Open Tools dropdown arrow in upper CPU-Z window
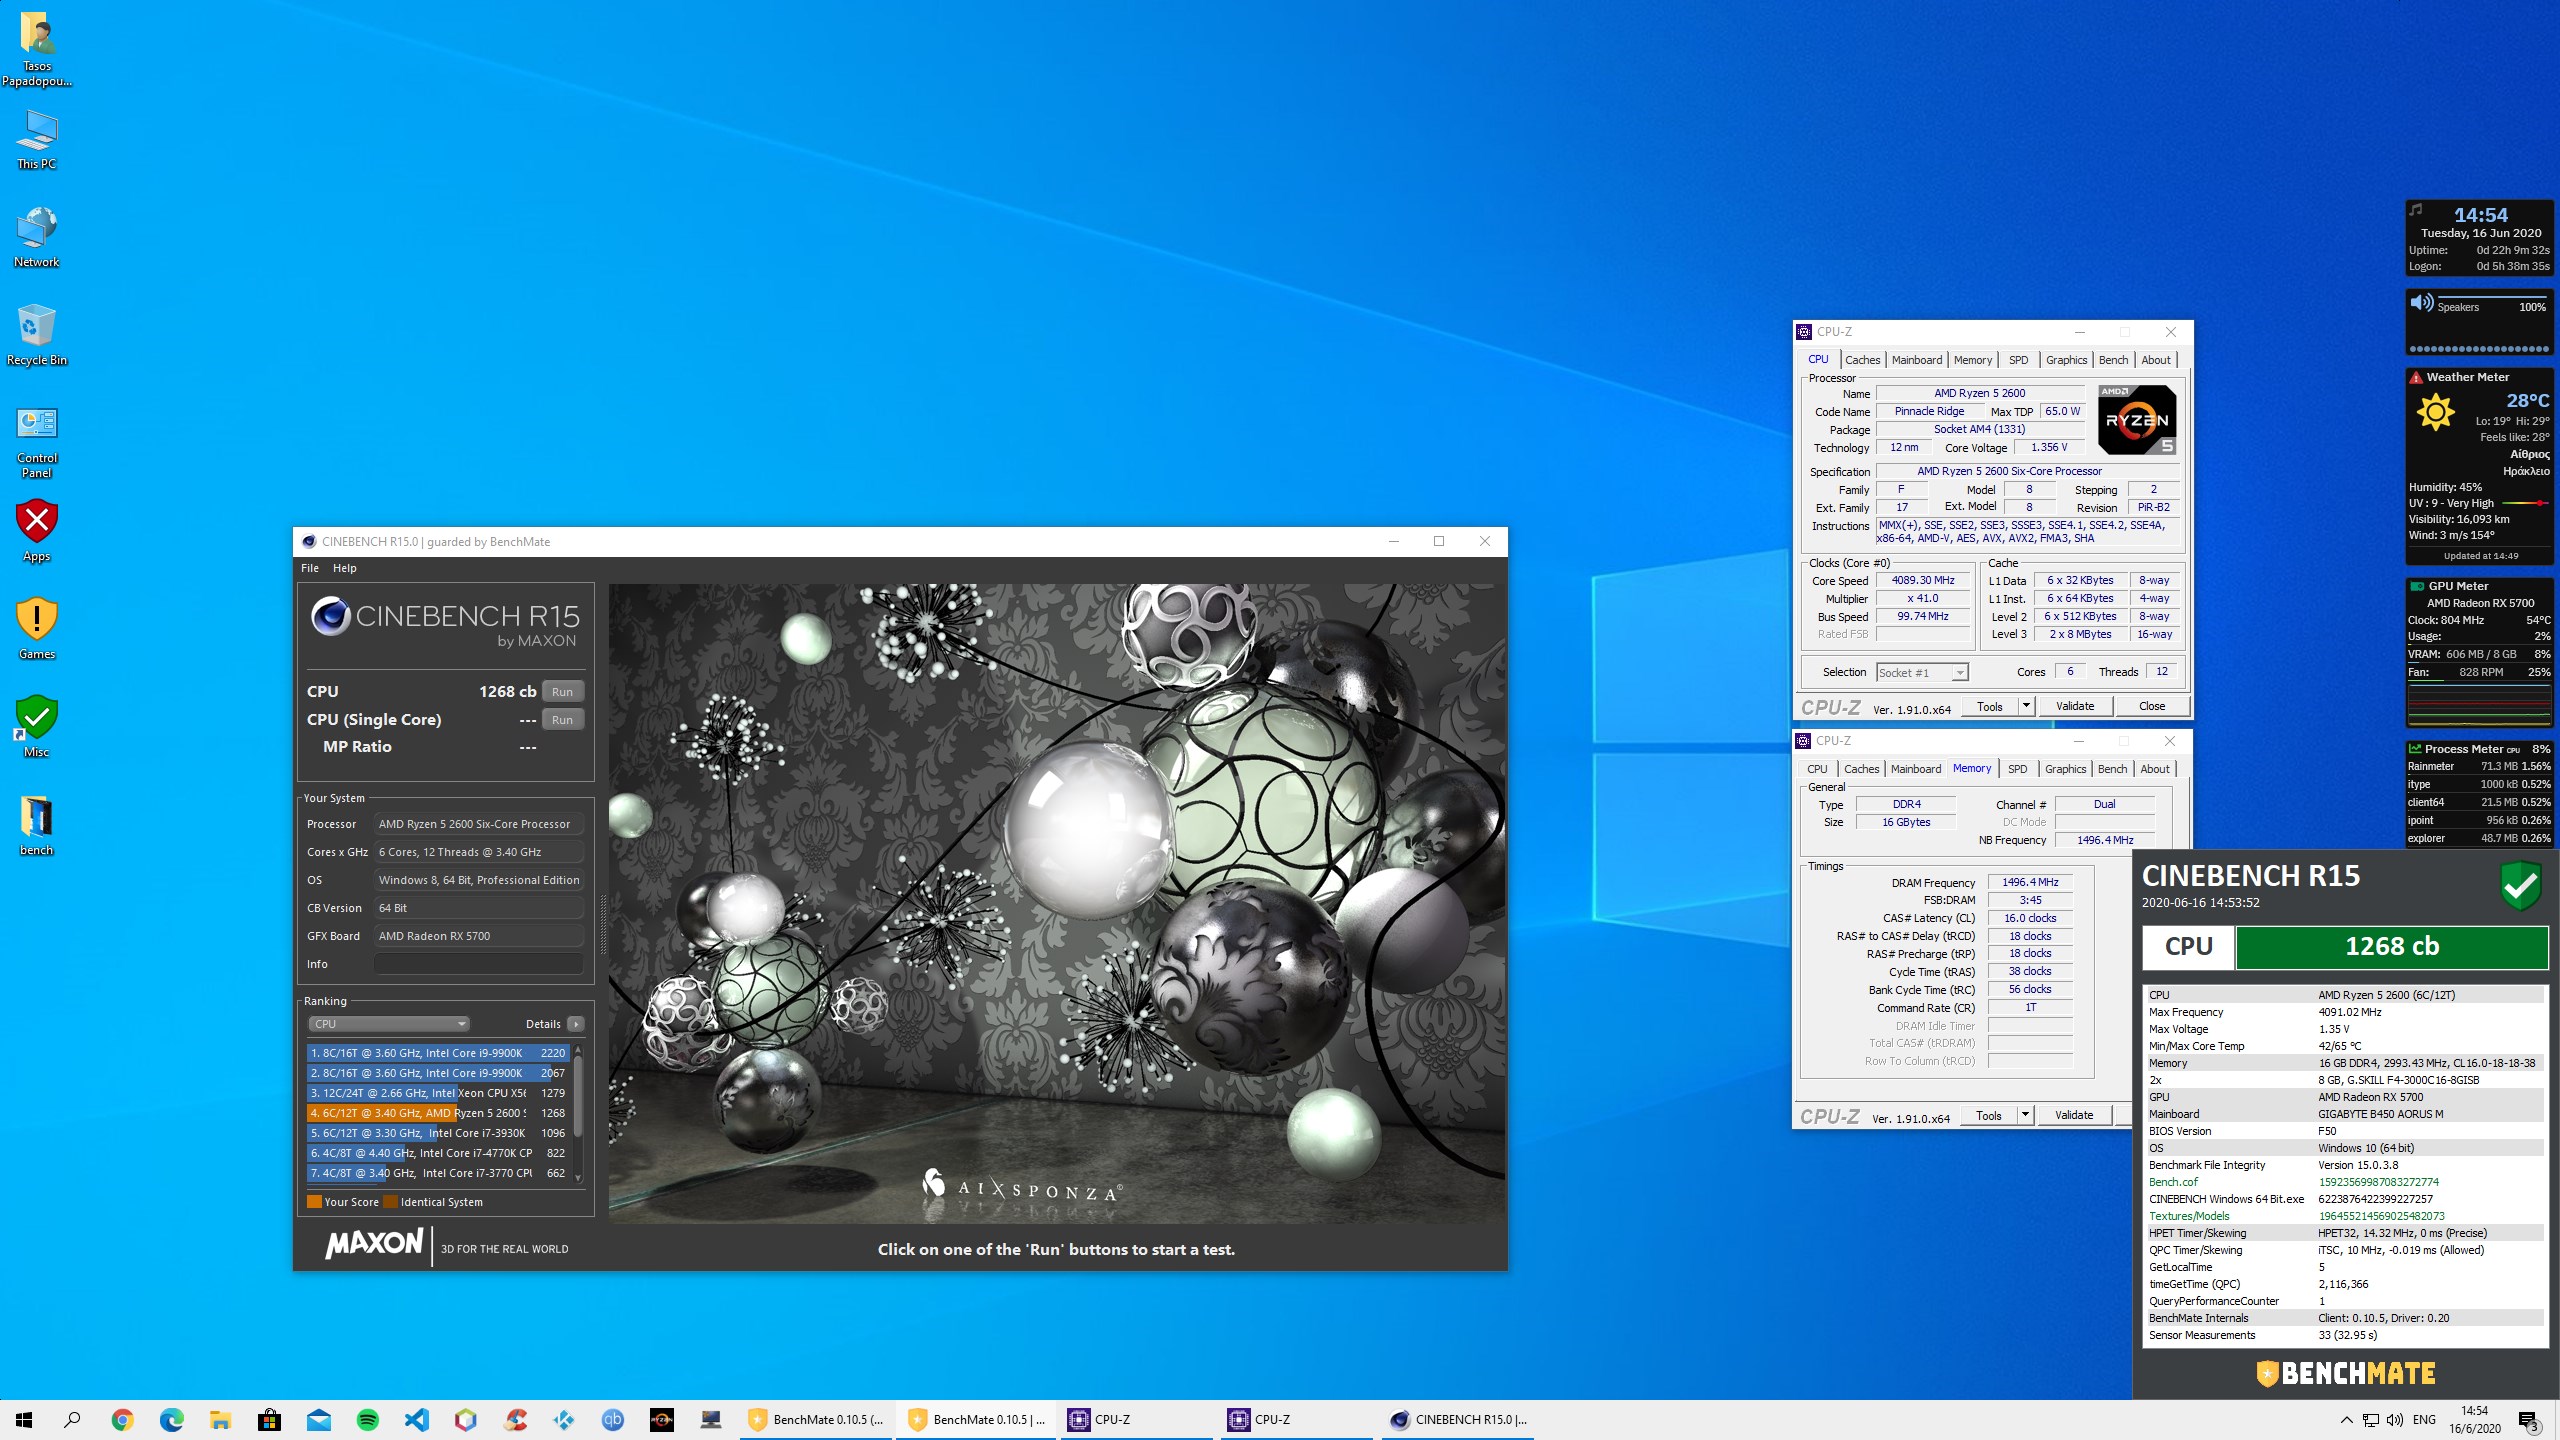Image resolution: width=2560 pixels, height=1440 pixels. pos(2026,706)
